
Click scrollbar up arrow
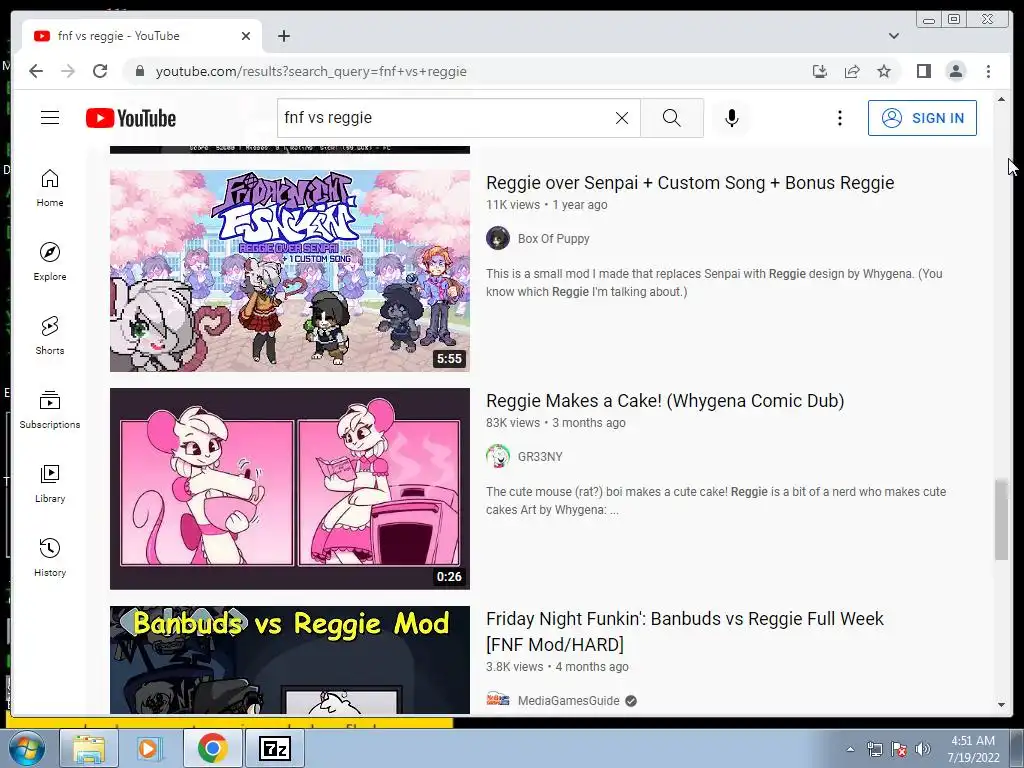click(x=1001, y=99)
